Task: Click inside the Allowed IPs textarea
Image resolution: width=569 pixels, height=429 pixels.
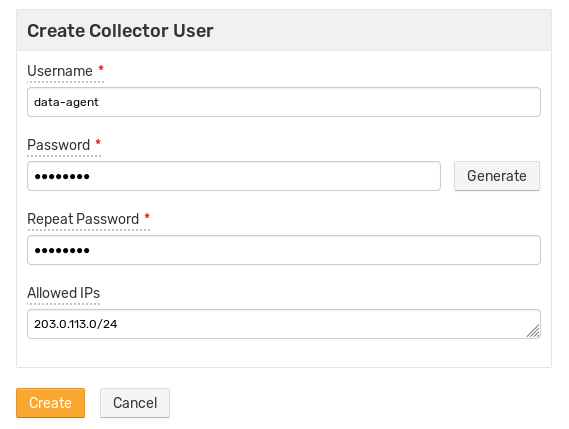Action: click(x=284, y=324)
